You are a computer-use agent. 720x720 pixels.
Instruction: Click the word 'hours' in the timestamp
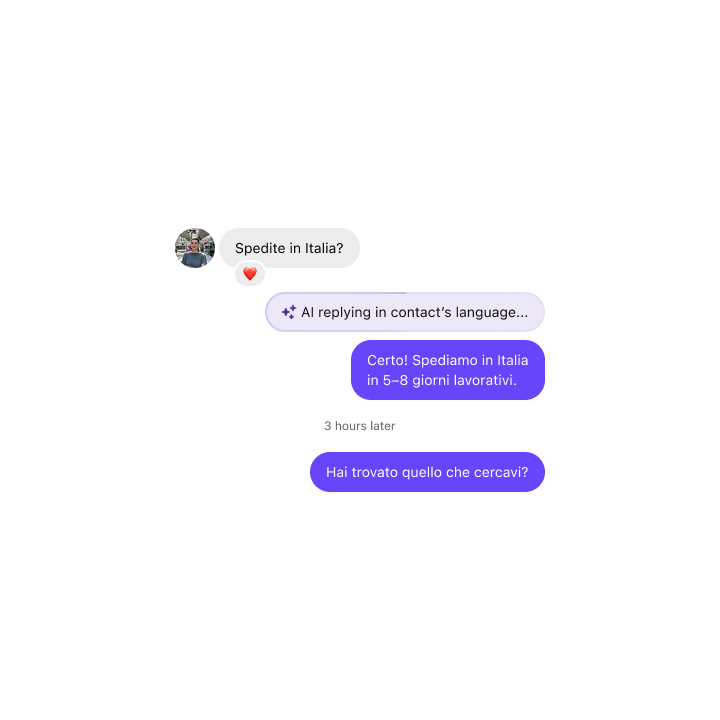(x=350, y=426)
